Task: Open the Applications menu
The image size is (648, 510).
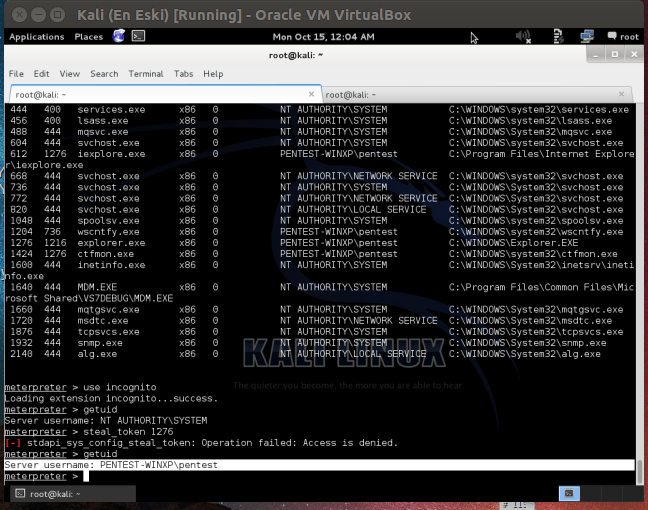Action: point(36,37)
